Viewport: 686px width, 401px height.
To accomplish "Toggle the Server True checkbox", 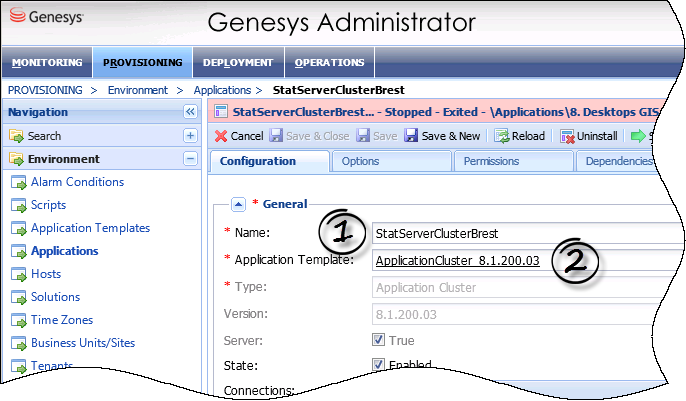I will [x=378, y=341].
